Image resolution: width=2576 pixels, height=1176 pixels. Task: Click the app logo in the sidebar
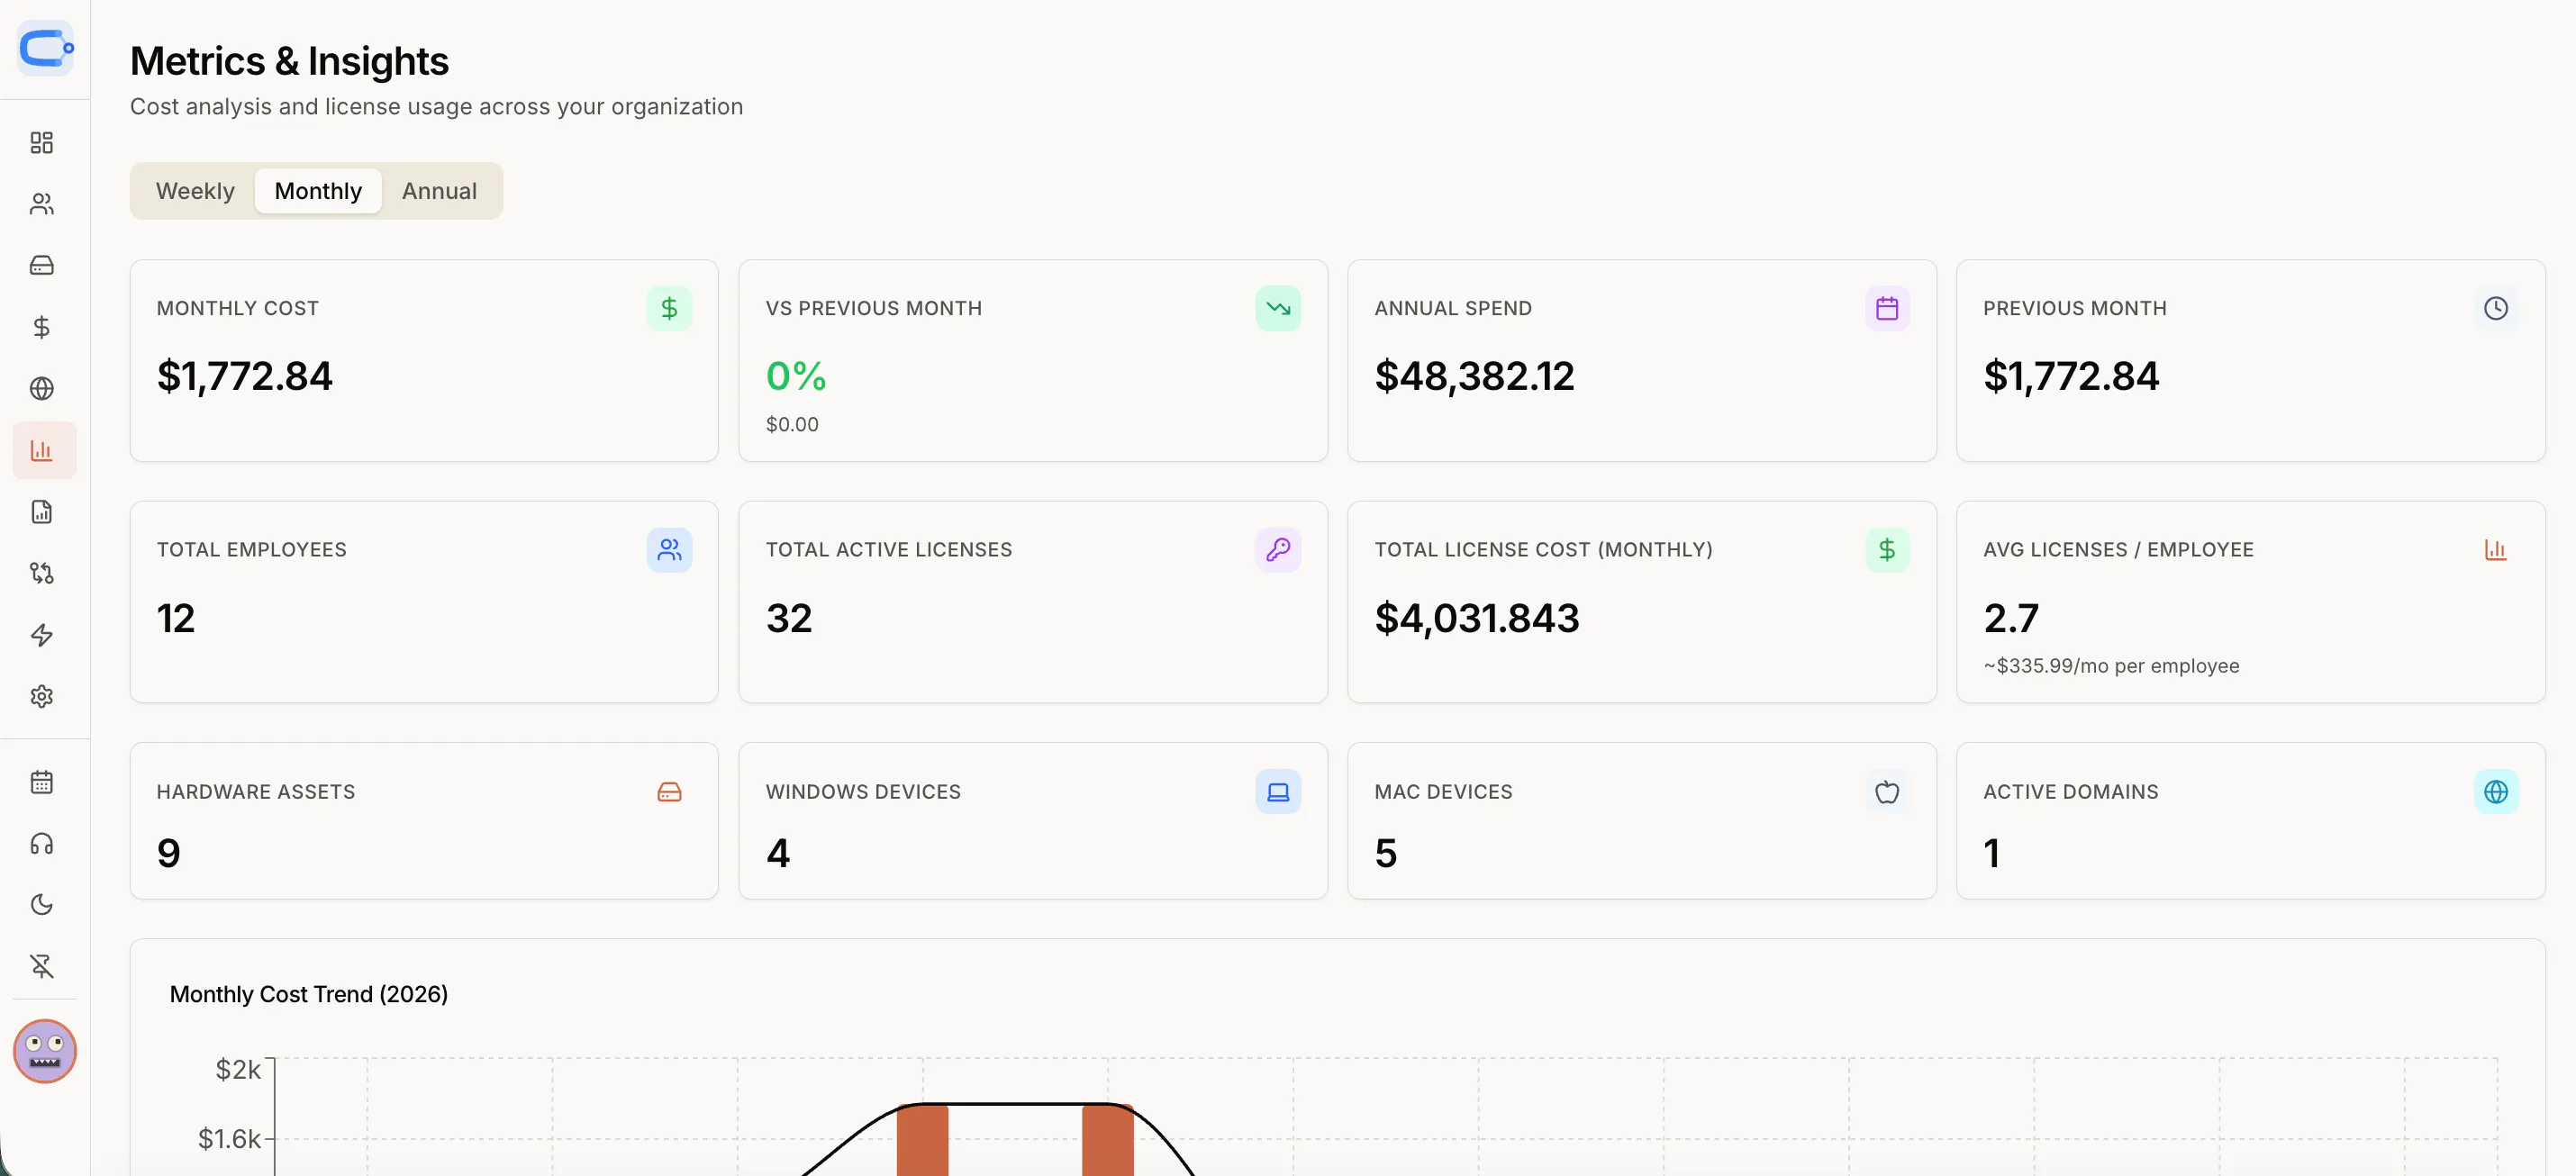pyautogui.click(x=45, y=47)
